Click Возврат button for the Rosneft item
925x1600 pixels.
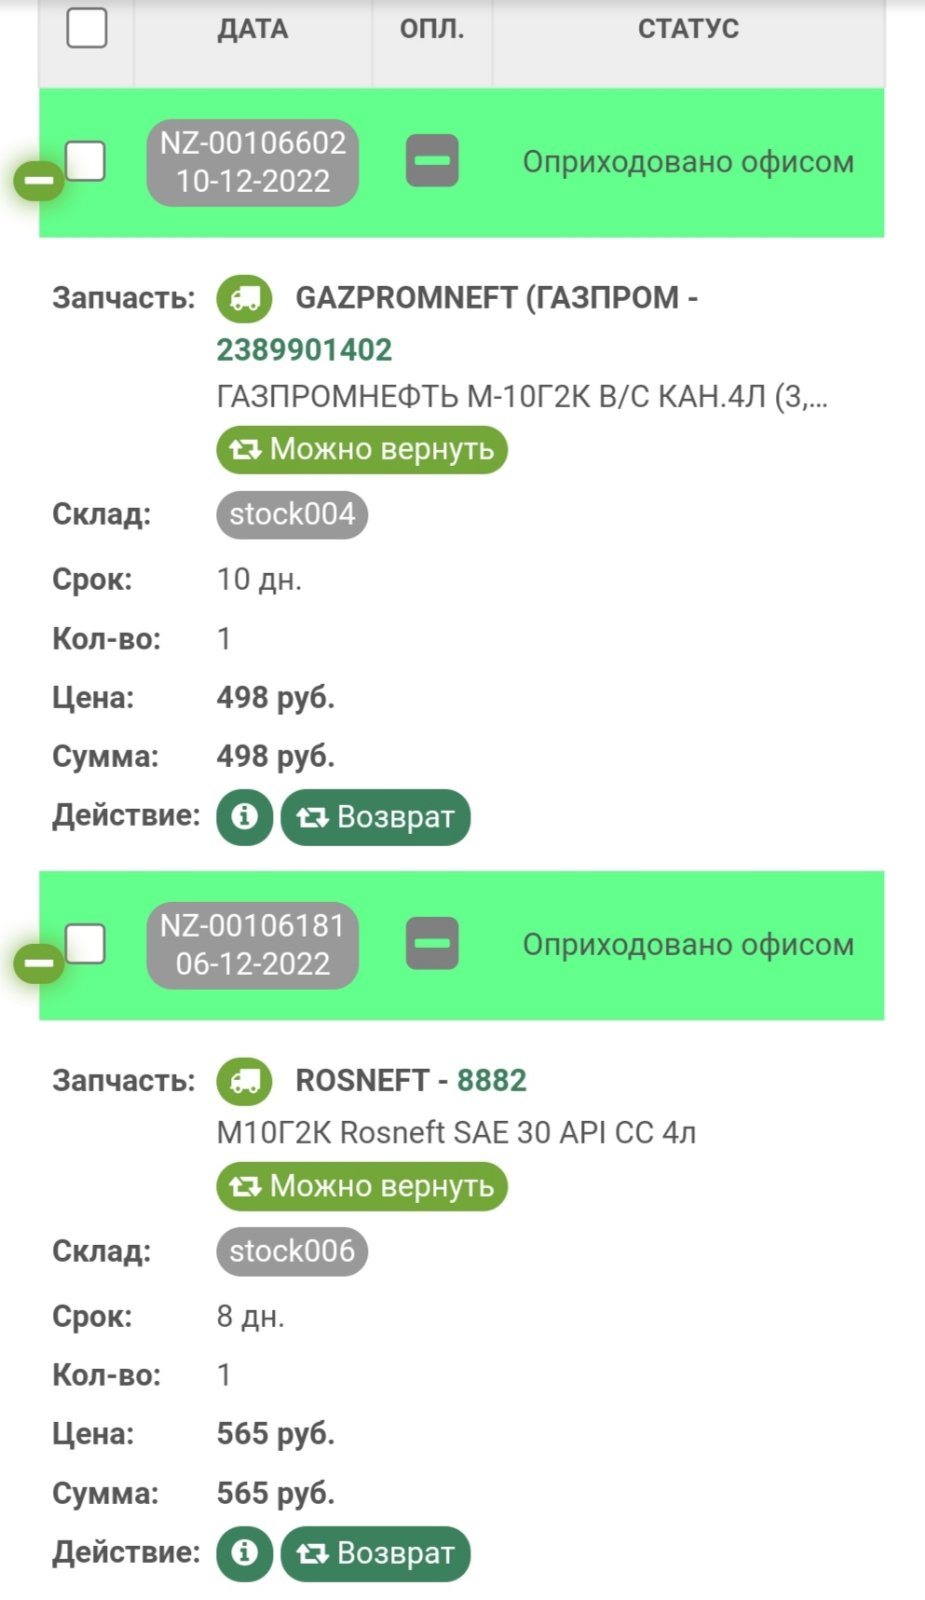click(x=376, y=1553)
